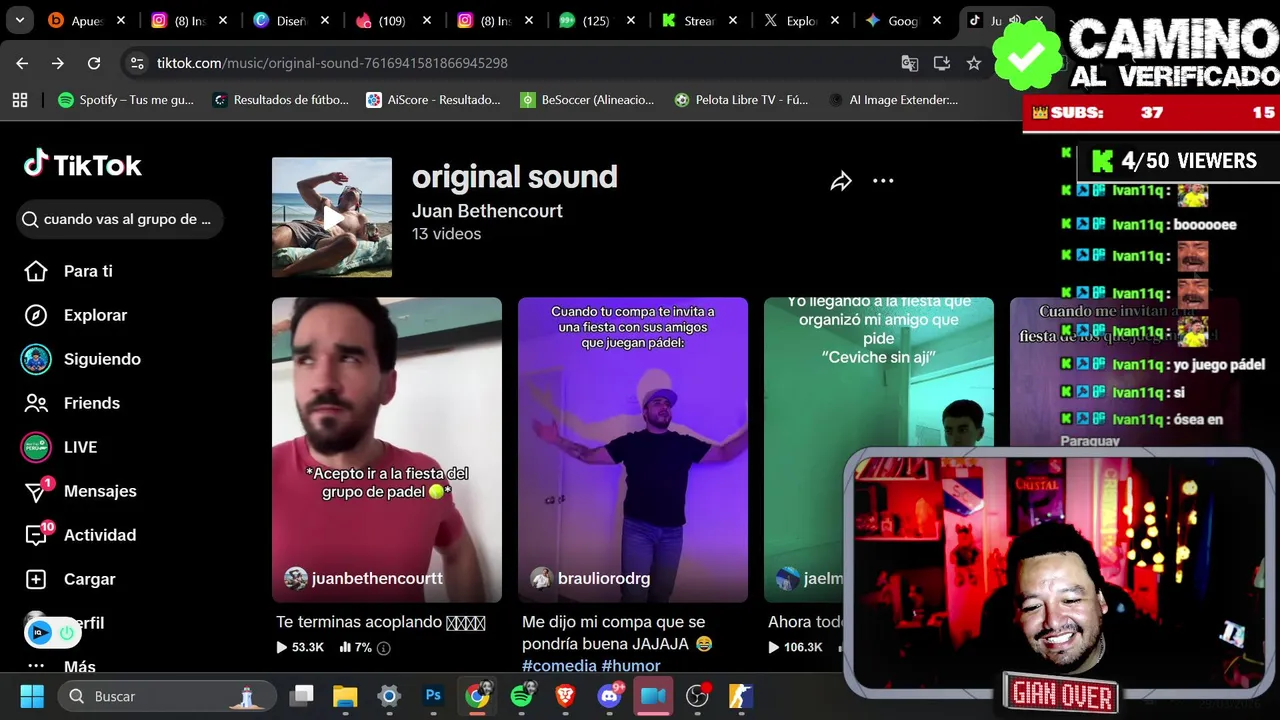Open Task View in taskbar
Viewport: 1280px width, 720px height.
pos(301,696)
